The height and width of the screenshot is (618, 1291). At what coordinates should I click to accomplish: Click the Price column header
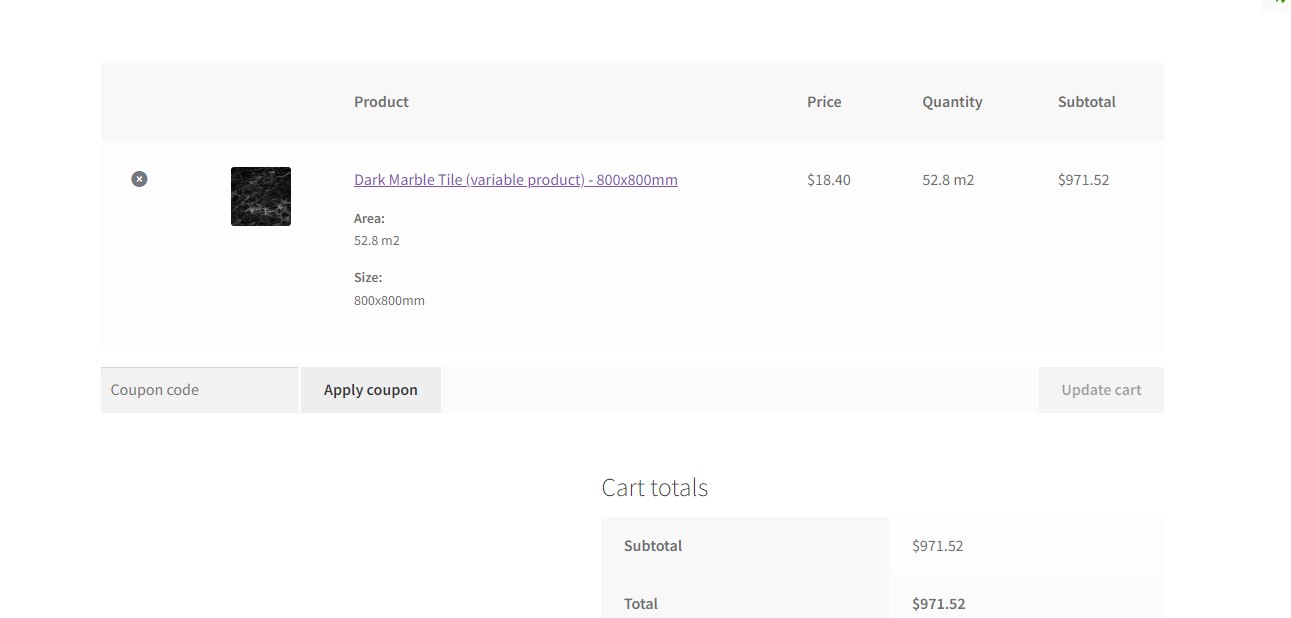[824, 101]
